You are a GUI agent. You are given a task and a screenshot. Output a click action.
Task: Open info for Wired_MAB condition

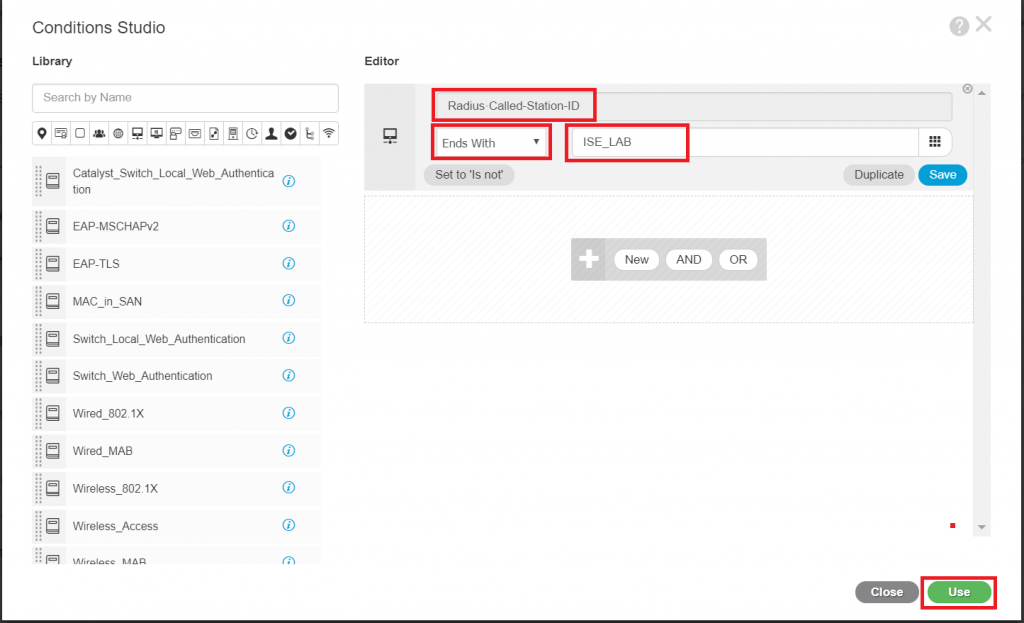tap(289, 451)
